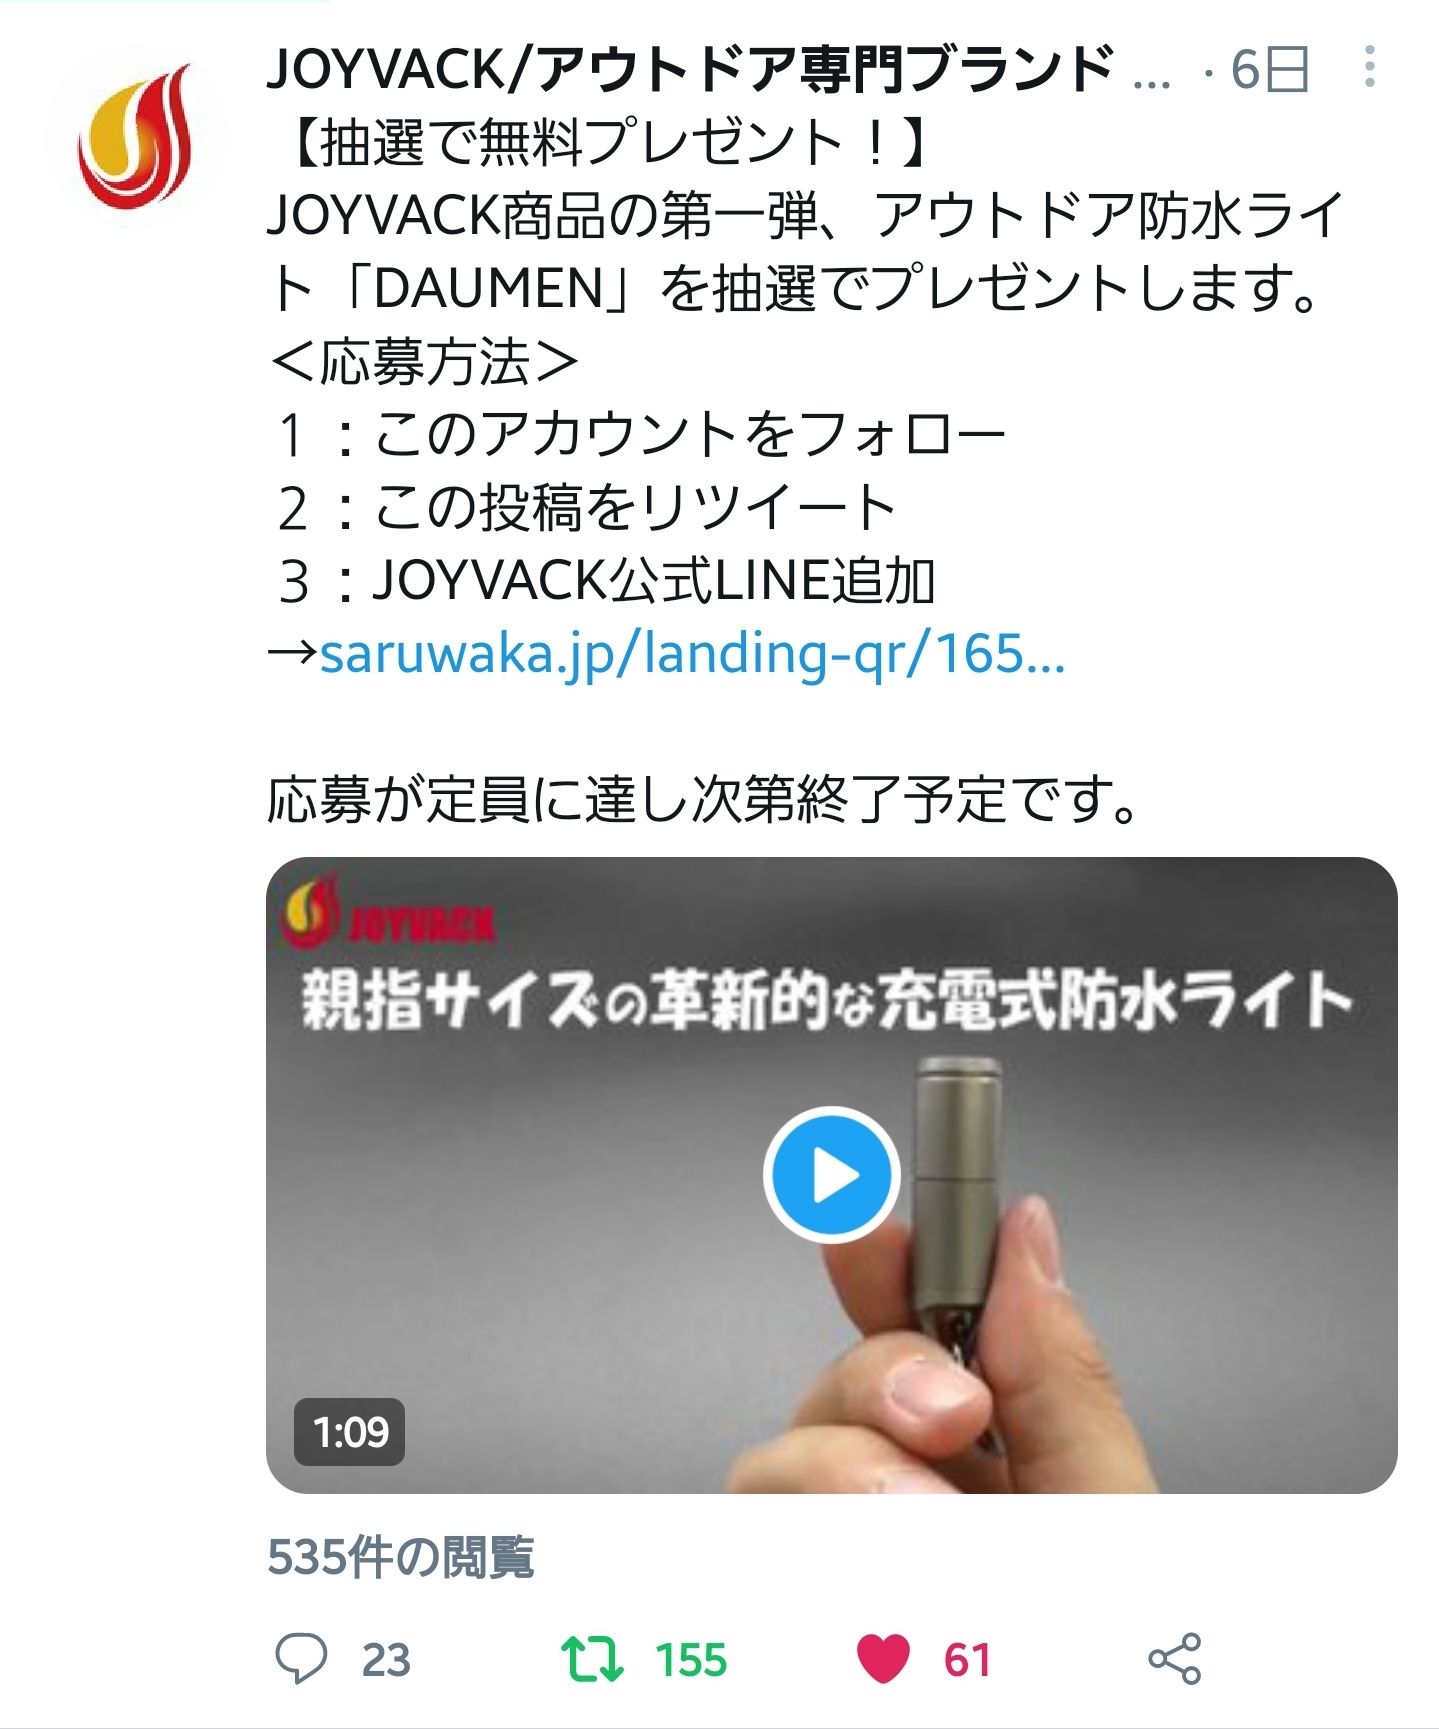Toggle the green retweet icon
The height and width of the screenshot is (1729, 1439).
(592, 1659)
